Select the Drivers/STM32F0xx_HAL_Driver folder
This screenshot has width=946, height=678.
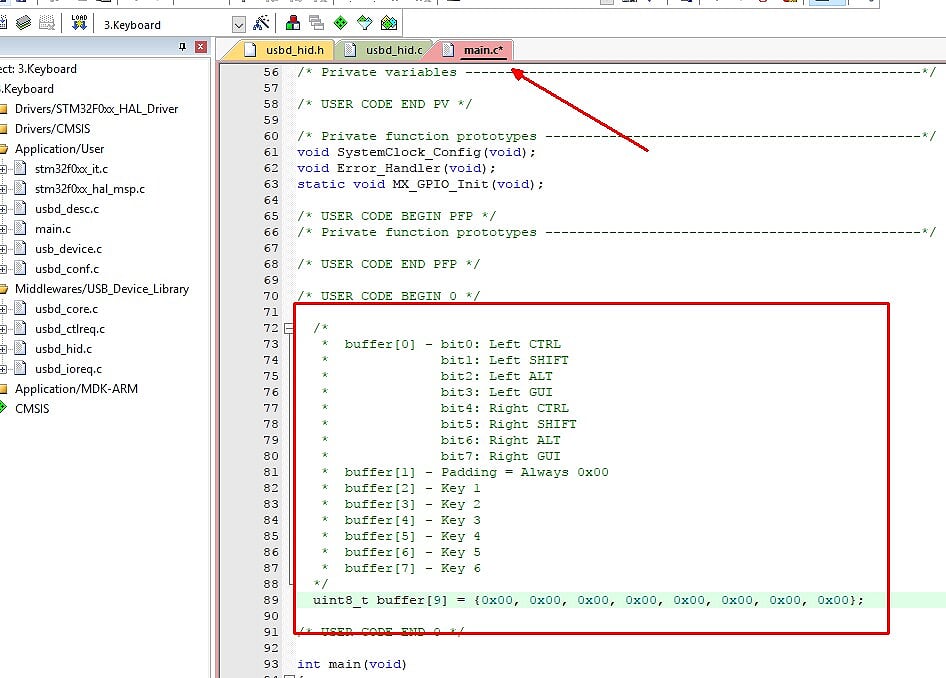pos(96,109)
